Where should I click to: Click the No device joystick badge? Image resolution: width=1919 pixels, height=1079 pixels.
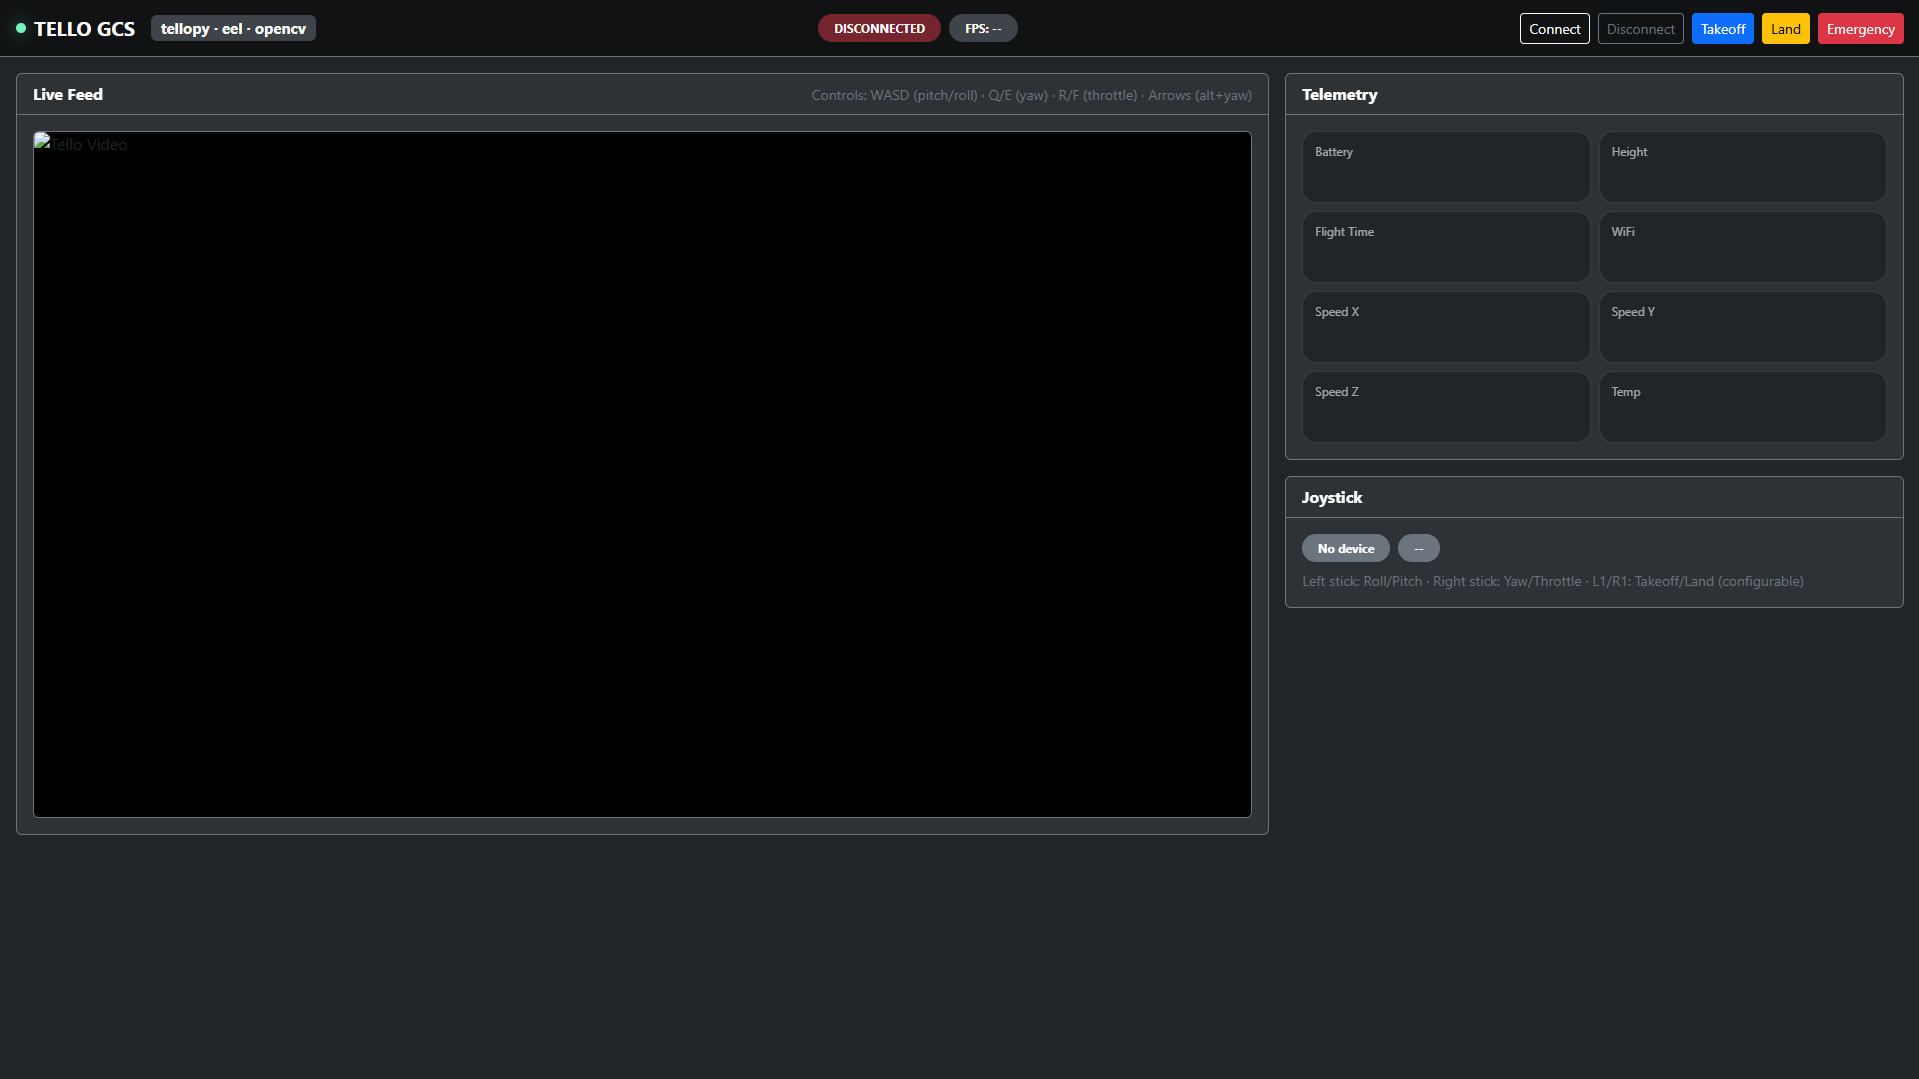pyautogui.click(x=1345, y=549)
